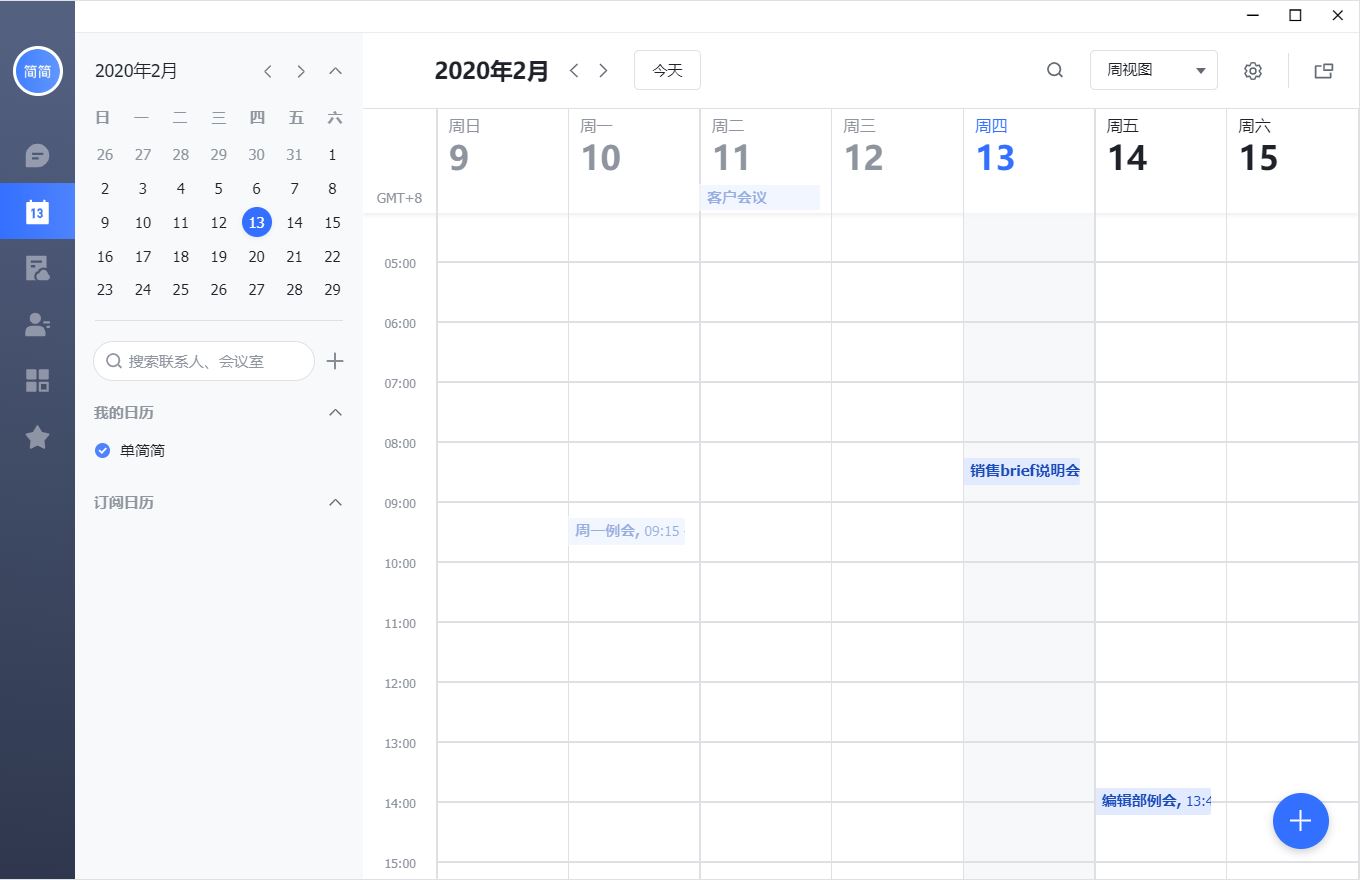This screenshot has height=880, width=1360.
Task: Open the messenger icon in the left sidebar
Action: pyautogui.click(x=37, y=155)
